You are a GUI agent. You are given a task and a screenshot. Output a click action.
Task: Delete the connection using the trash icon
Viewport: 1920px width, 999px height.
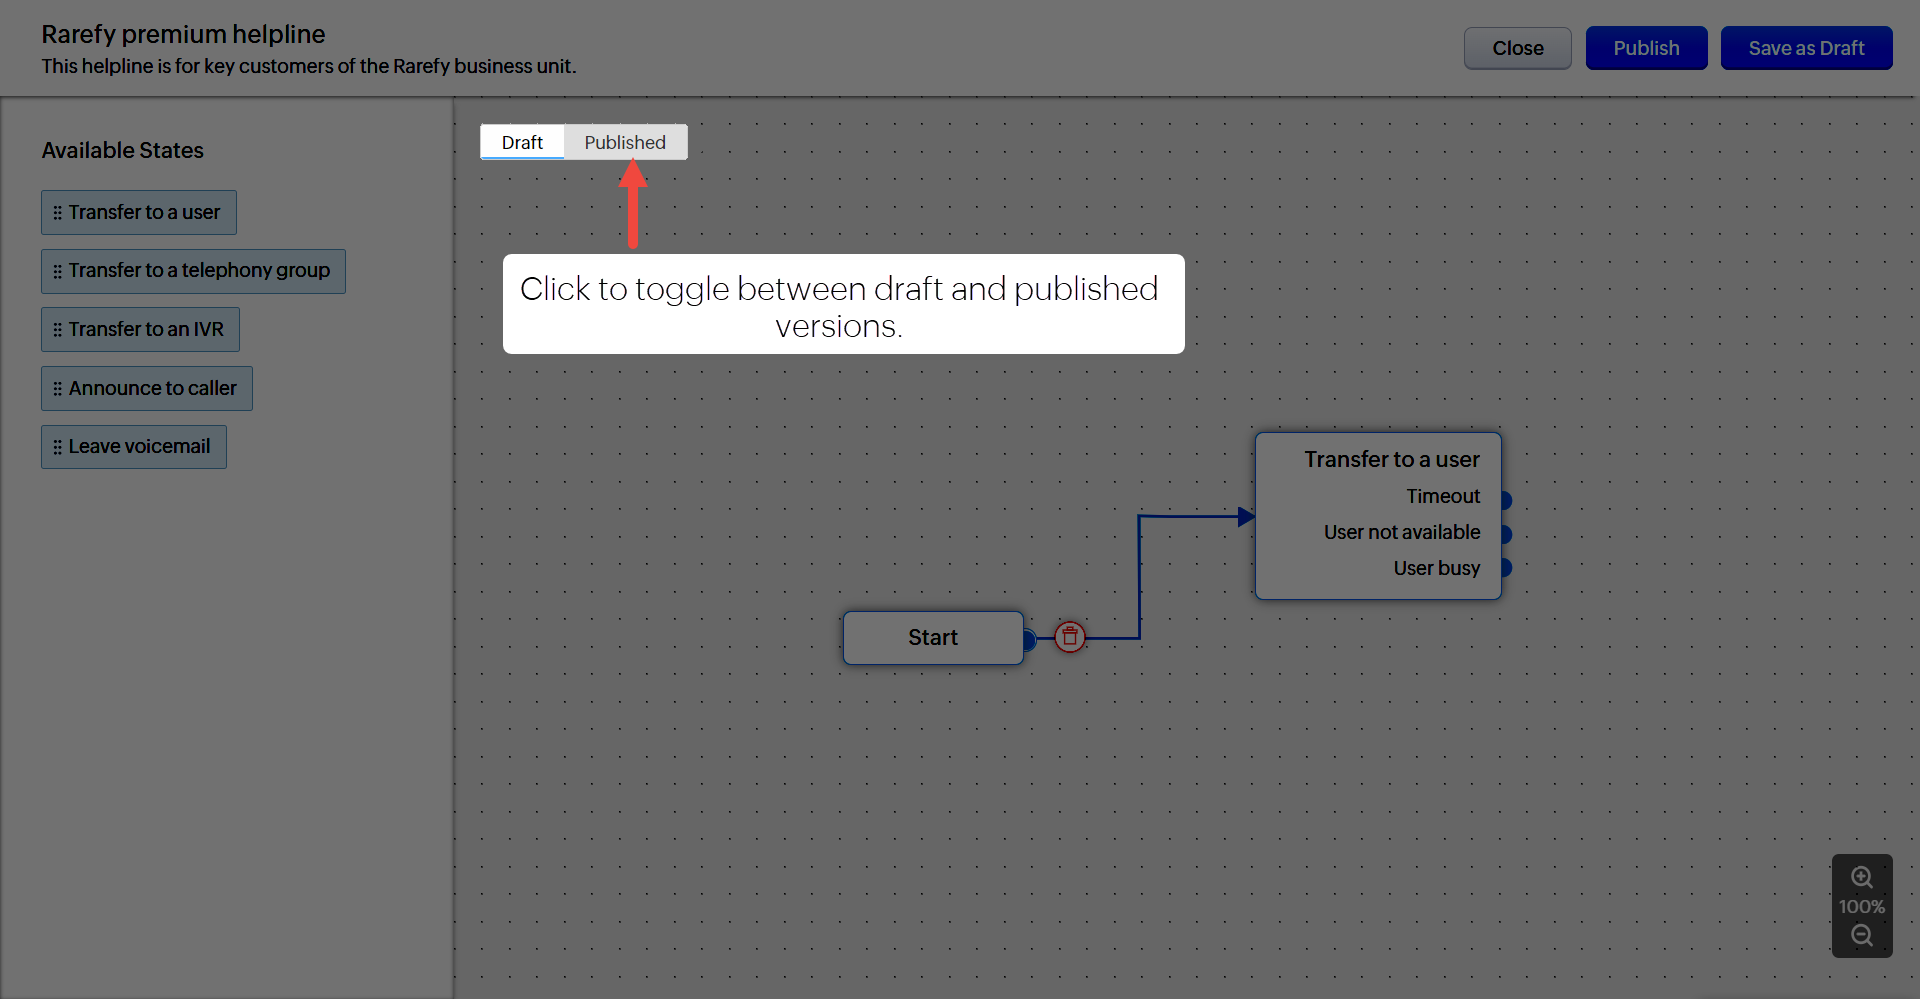[1069, 637]
